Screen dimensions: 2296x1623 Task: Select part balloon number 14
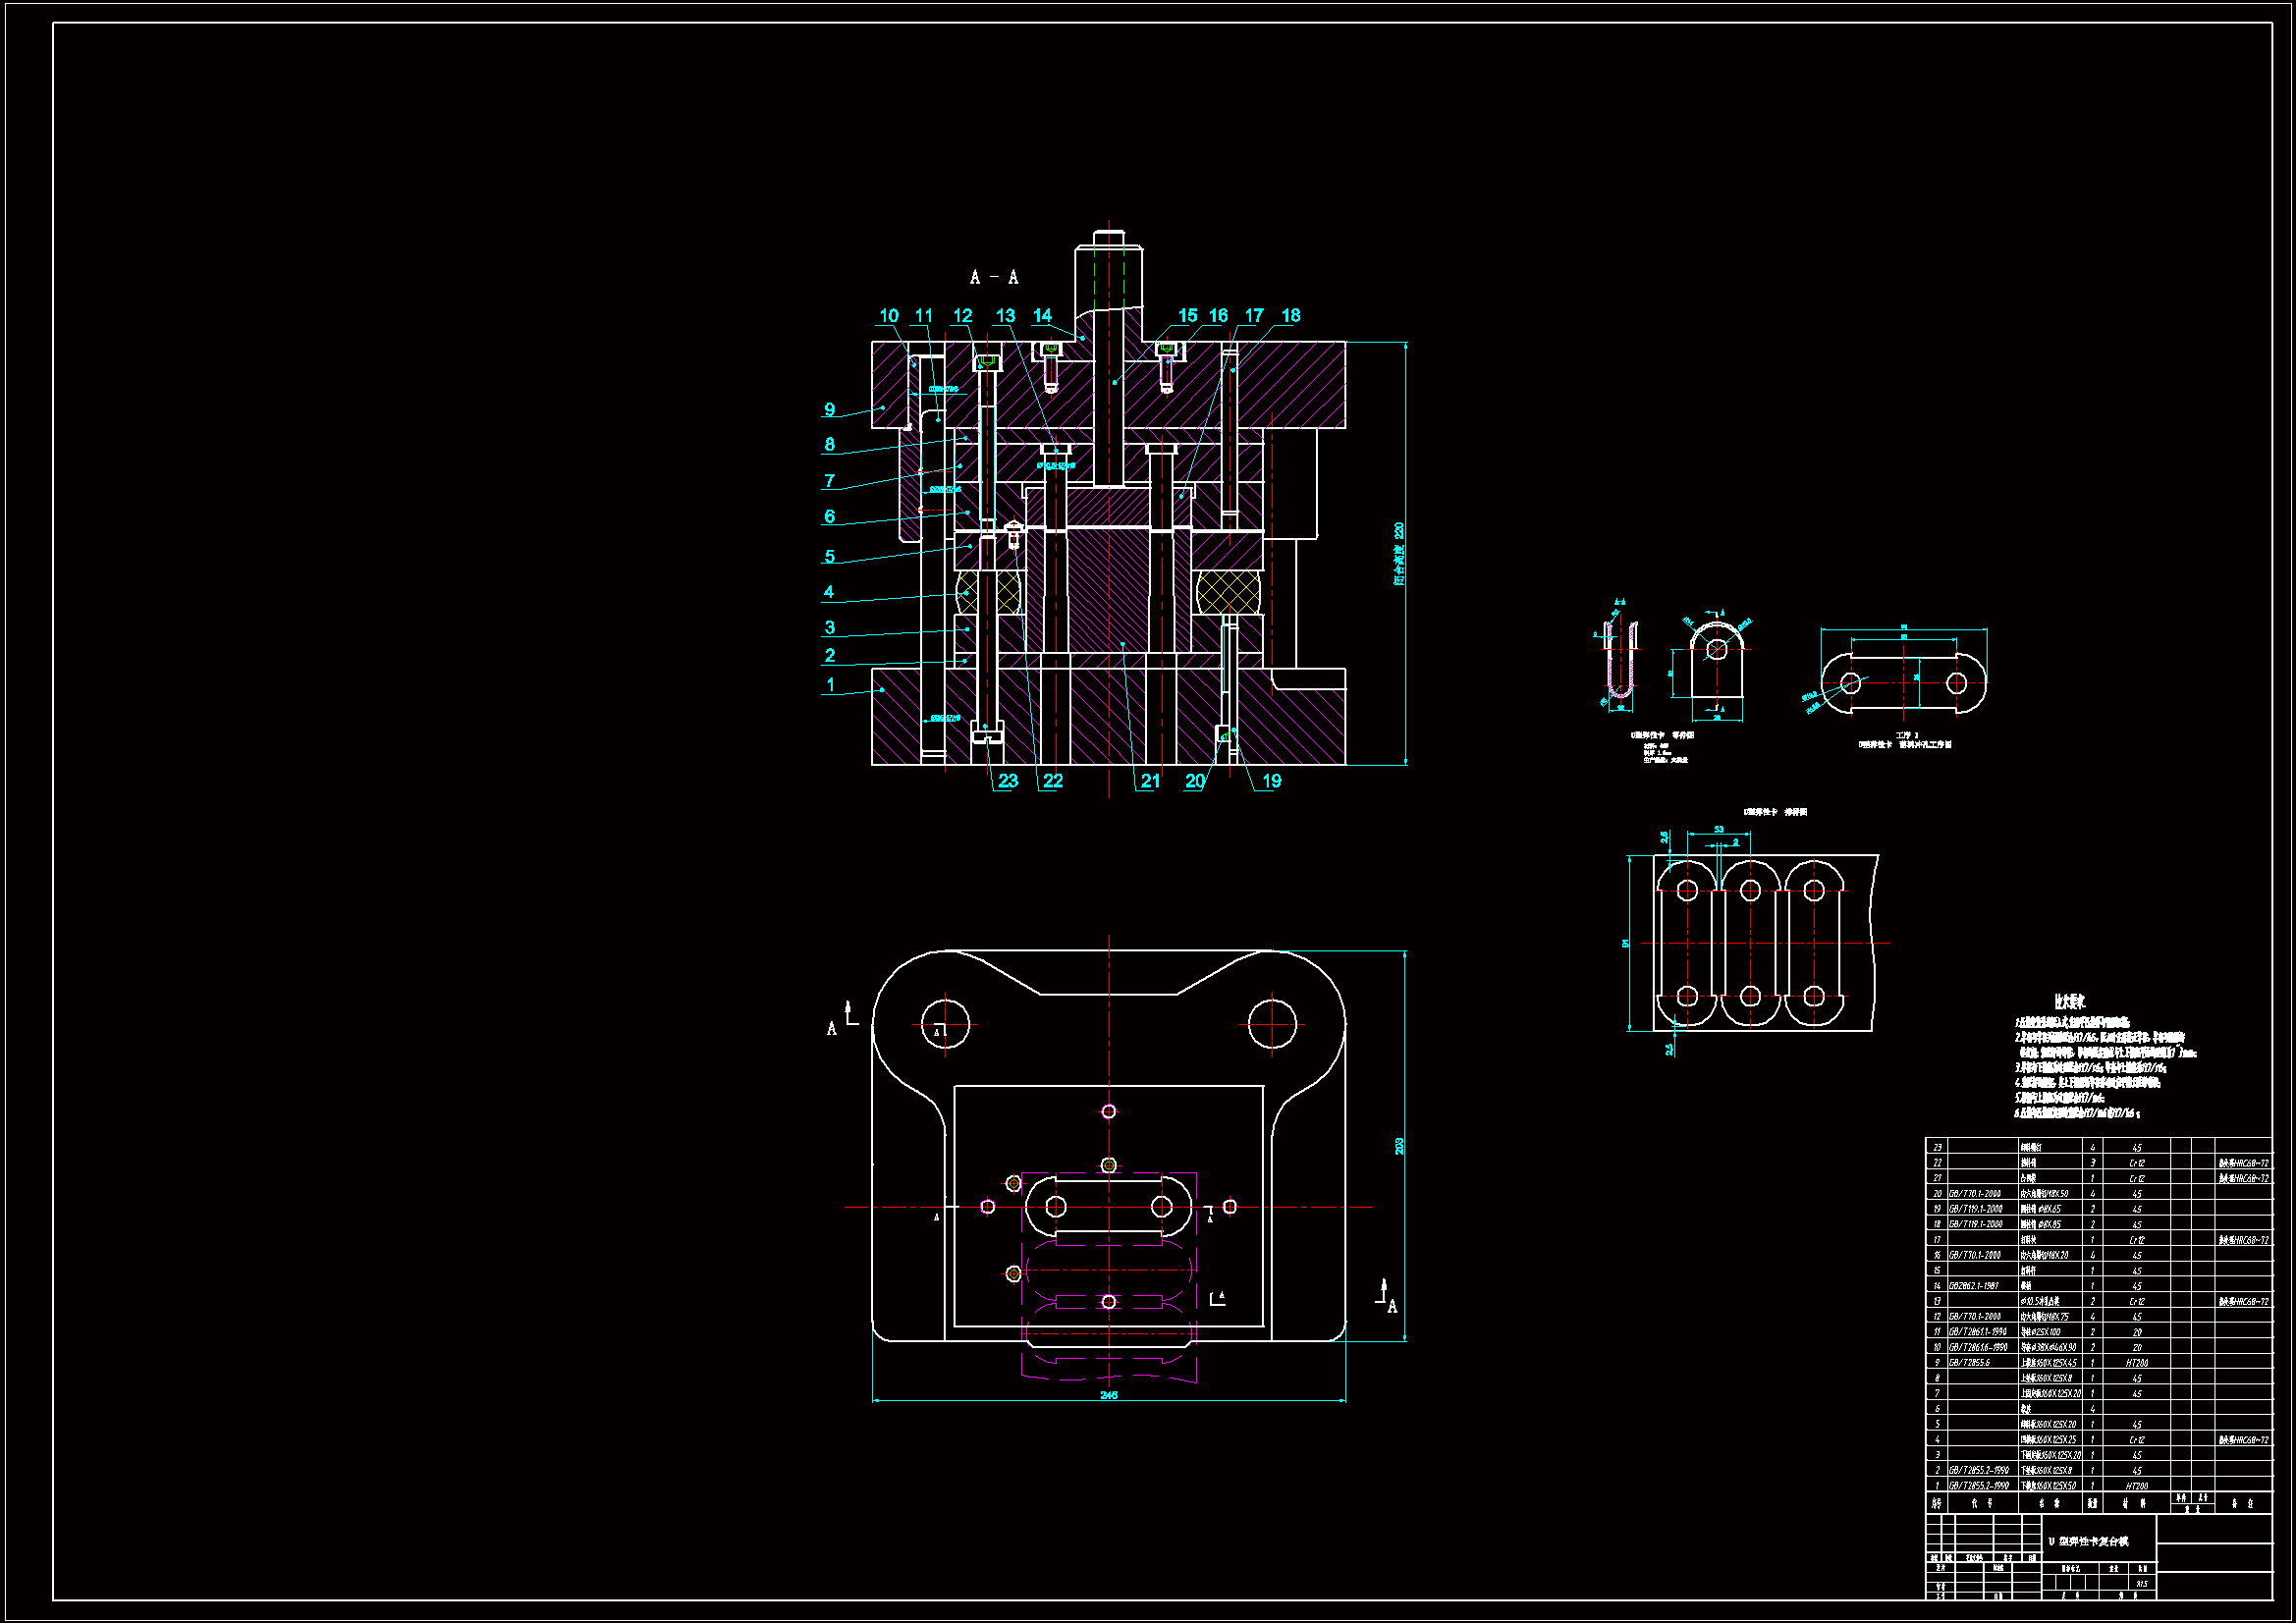[x=1042, y=315]
